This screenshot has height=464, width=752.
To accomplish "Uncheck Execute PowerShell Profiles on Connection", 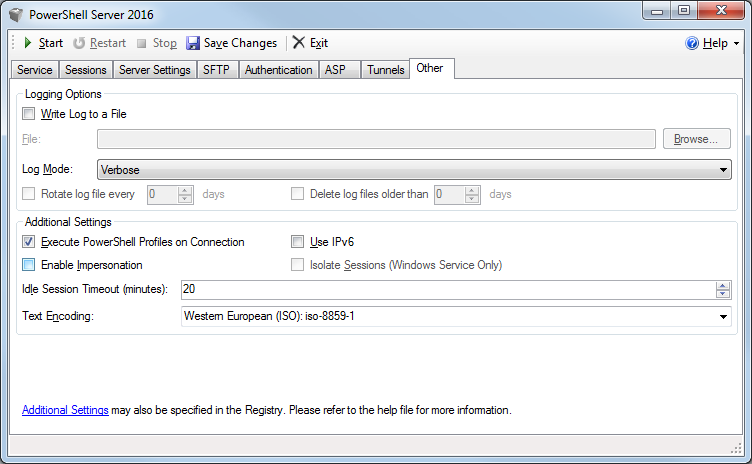I will [x=29, y=242].
